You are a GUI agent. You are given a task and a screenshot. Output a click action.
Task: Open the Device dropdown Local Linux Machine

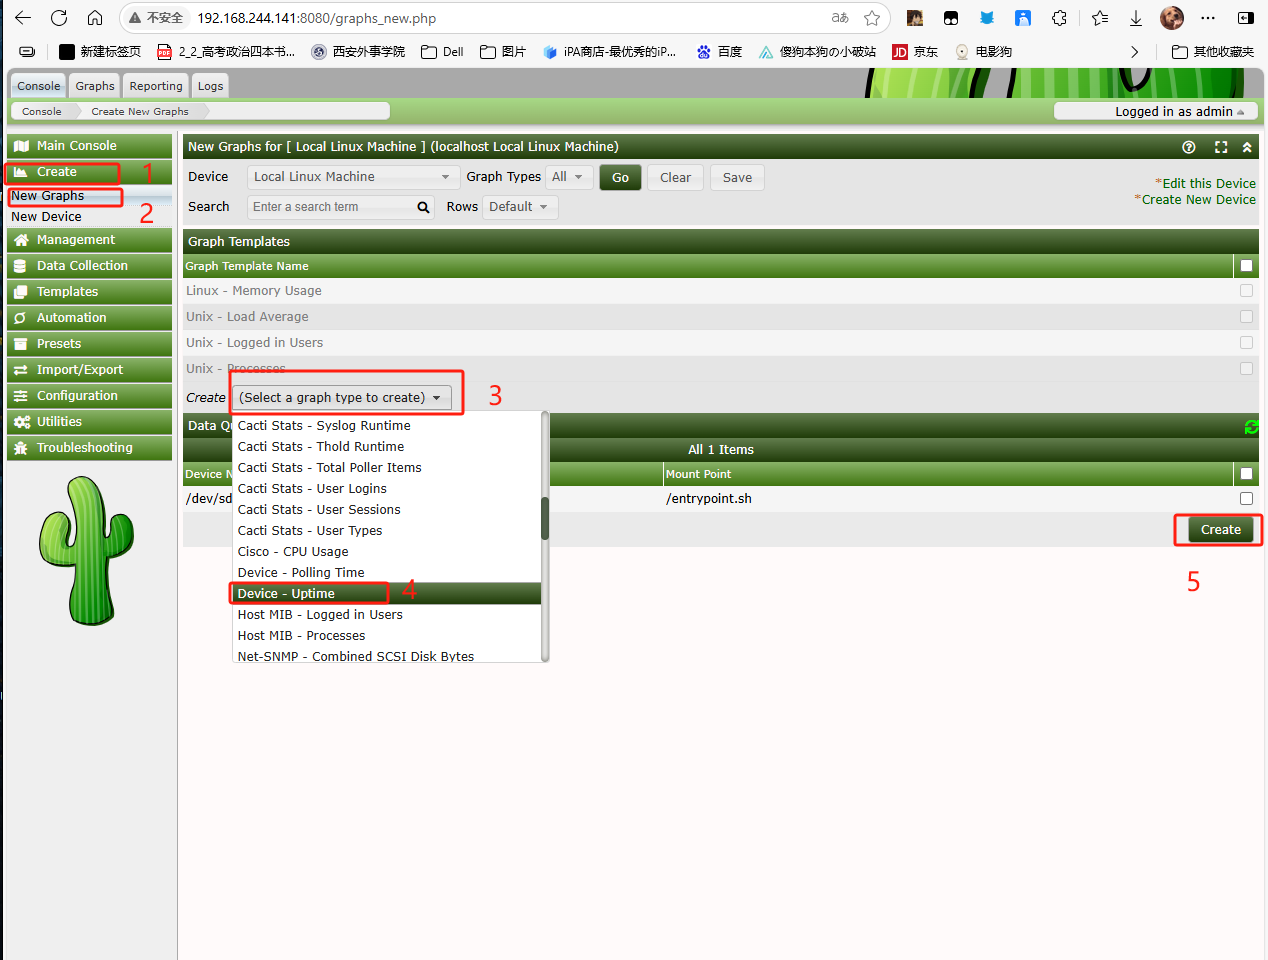353,177
